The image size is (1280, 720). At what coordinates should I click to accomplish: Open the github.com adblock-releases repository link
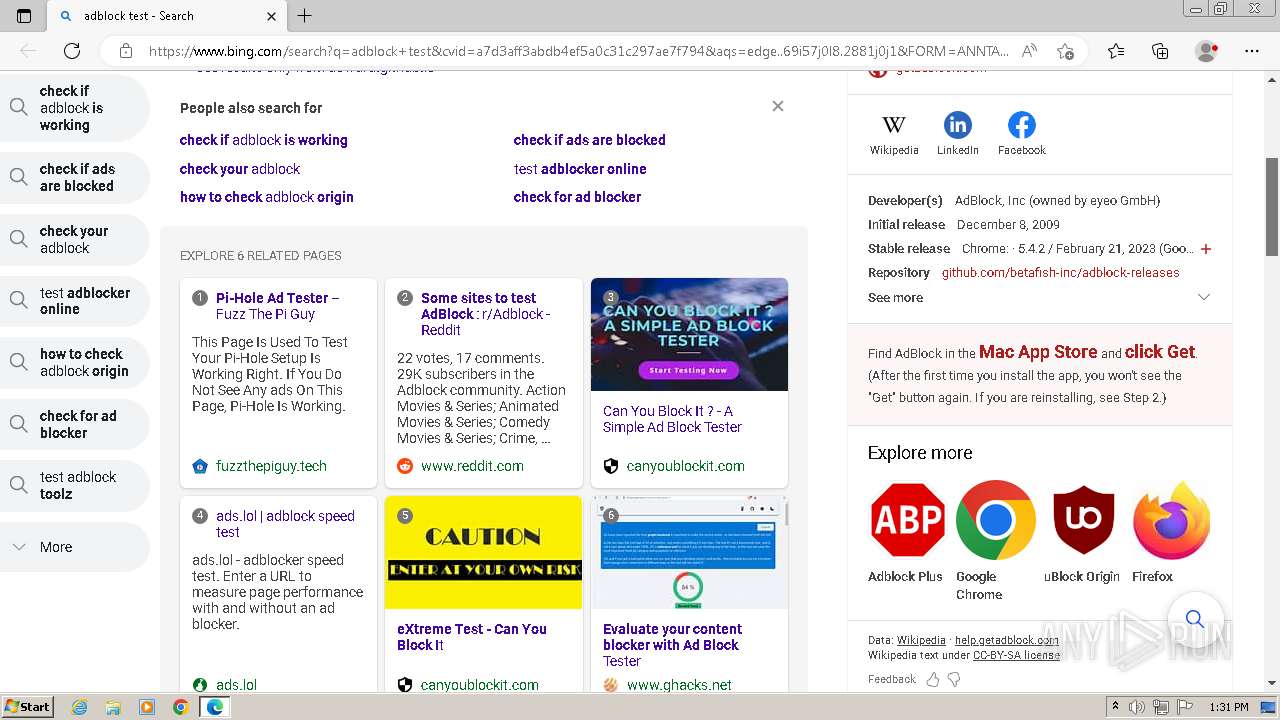click(1060, 273)
